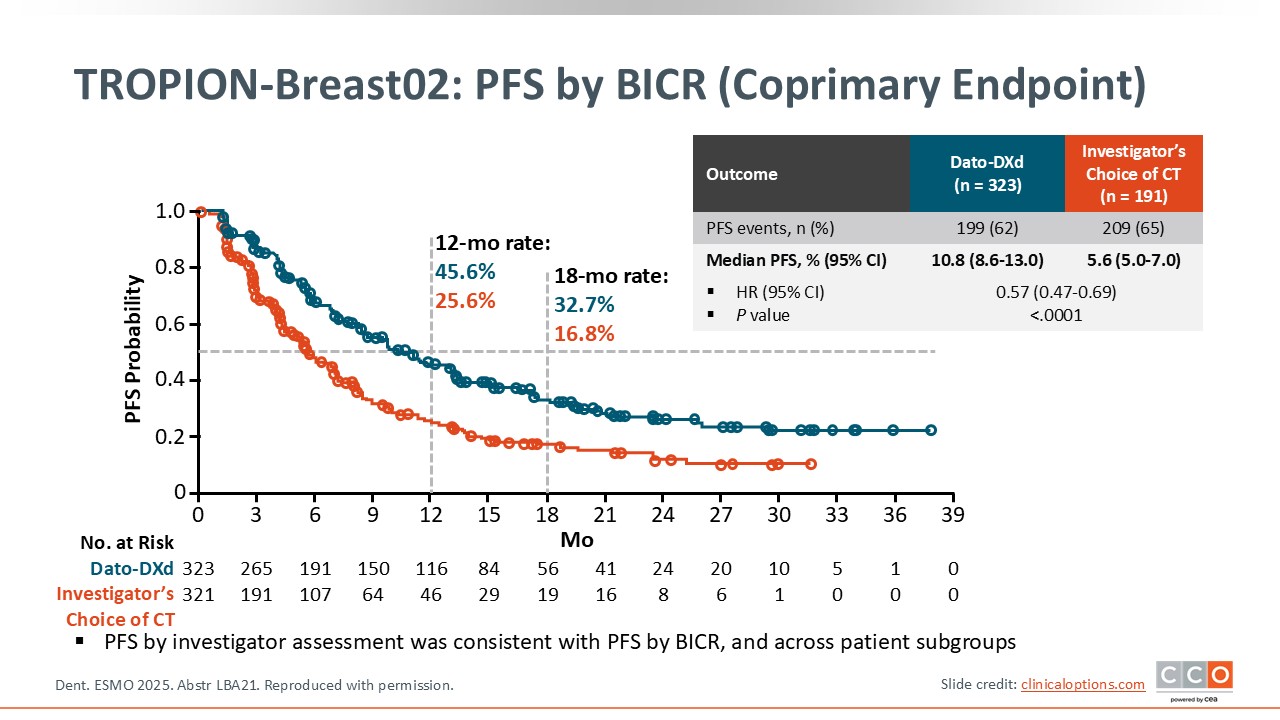1280x720 pixels.
Task: Open the clinicaloptions.com link
Action: [x=1082, y=684]
